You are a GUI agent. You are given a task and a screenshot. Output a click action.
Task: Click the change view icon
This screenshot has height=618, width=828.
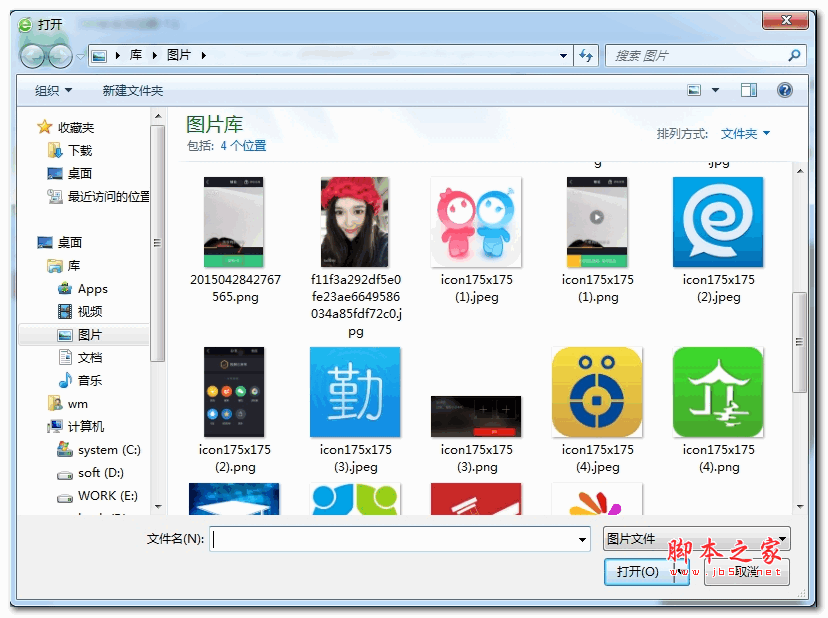pyautogui.click(x=694, y=90)
